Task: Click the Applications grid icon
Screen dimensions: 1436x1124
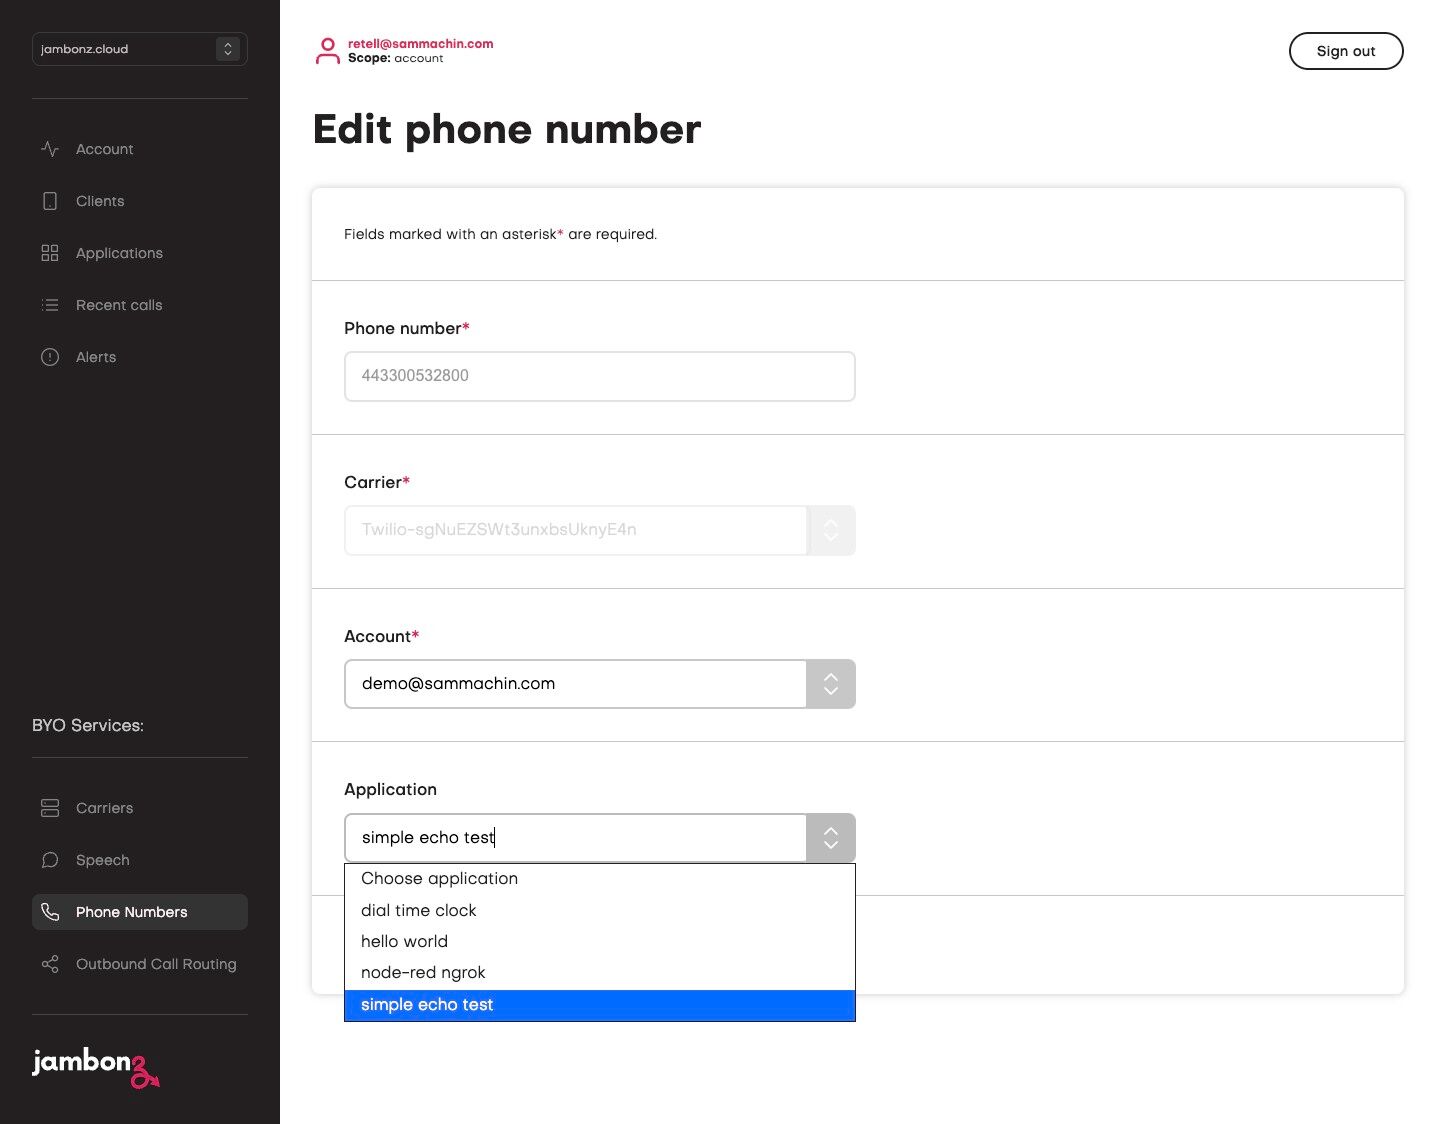Action: [x=50, y=253]
